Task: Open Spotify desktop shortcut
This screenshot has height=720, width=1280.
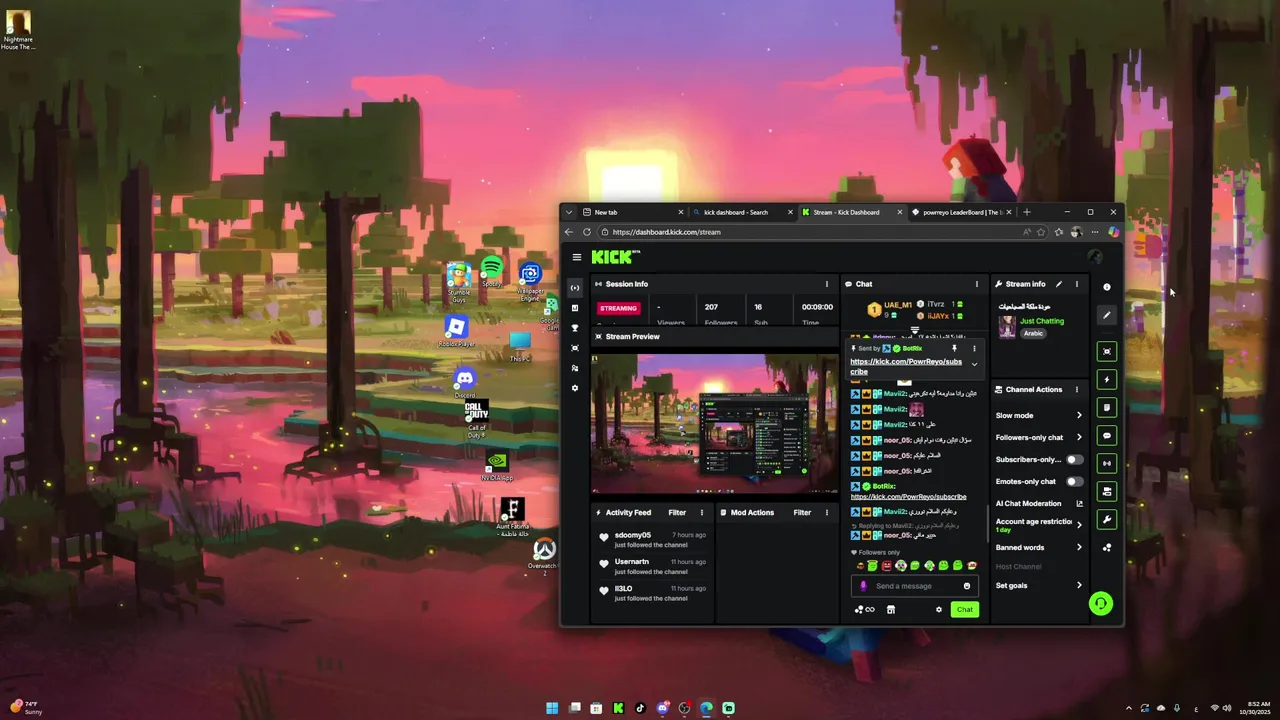Action: click(491, 271)
